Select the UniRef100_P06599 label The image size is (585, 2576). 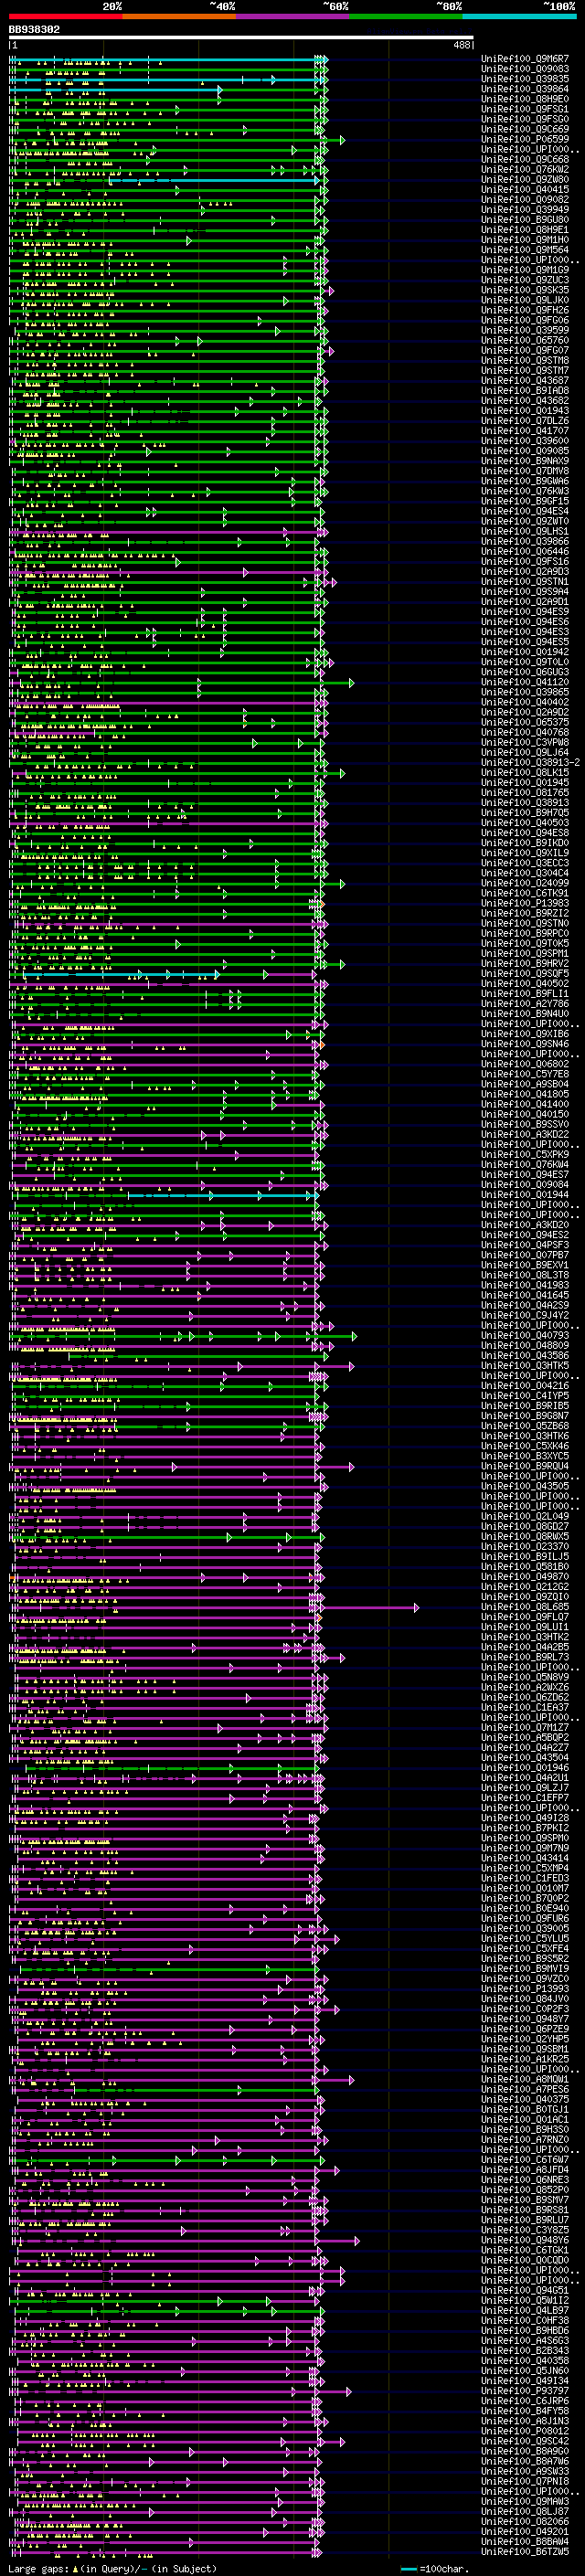[x=525, y=139]
